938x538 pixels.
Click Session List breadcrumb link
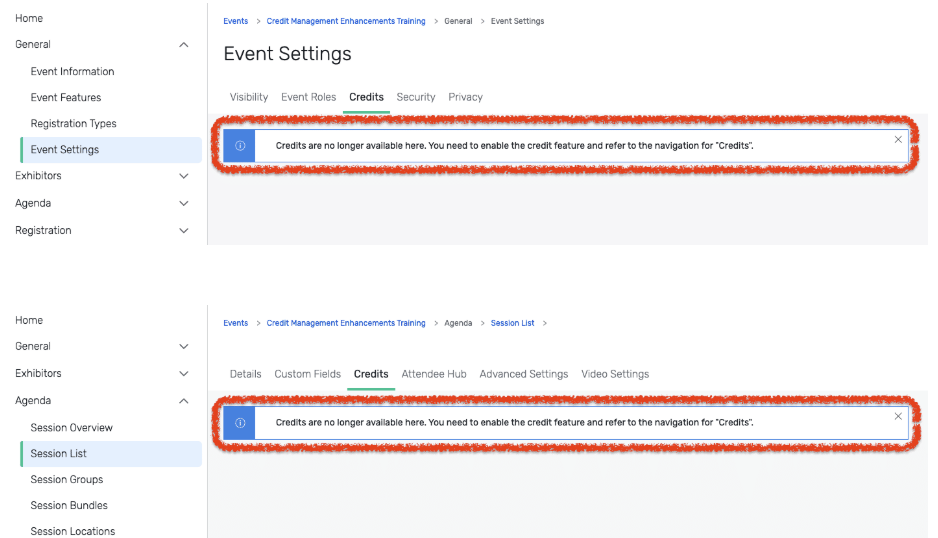coord(513,323)
